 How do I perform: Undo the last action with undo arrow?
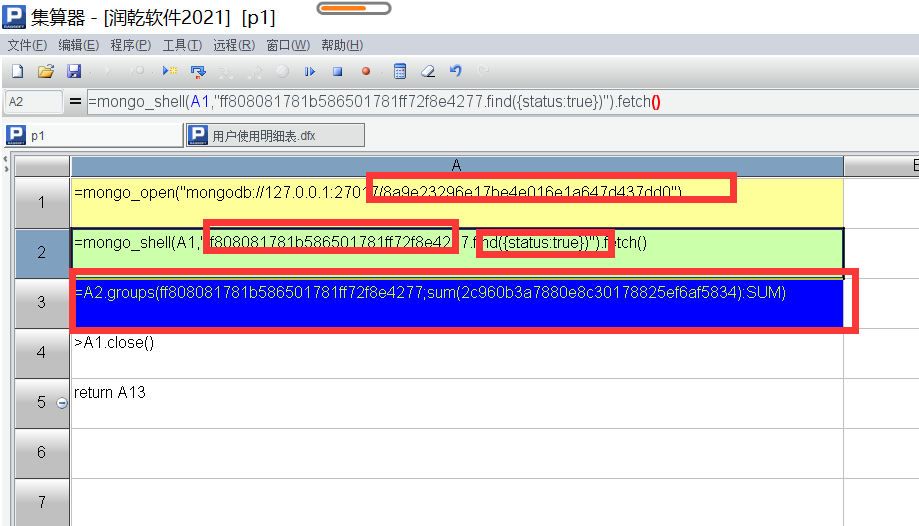[x=455, y=72]
